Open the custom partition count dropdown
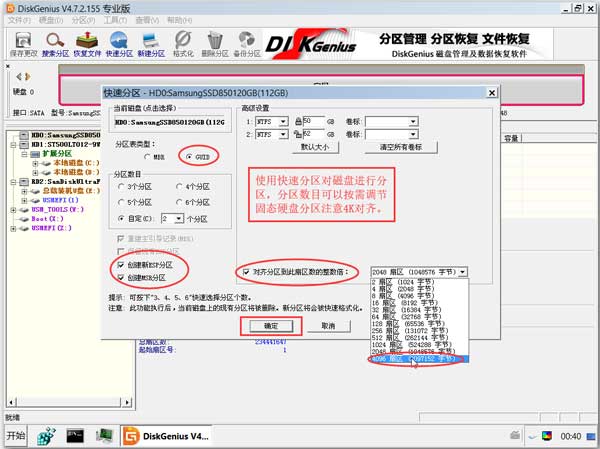 click(179, 219)
